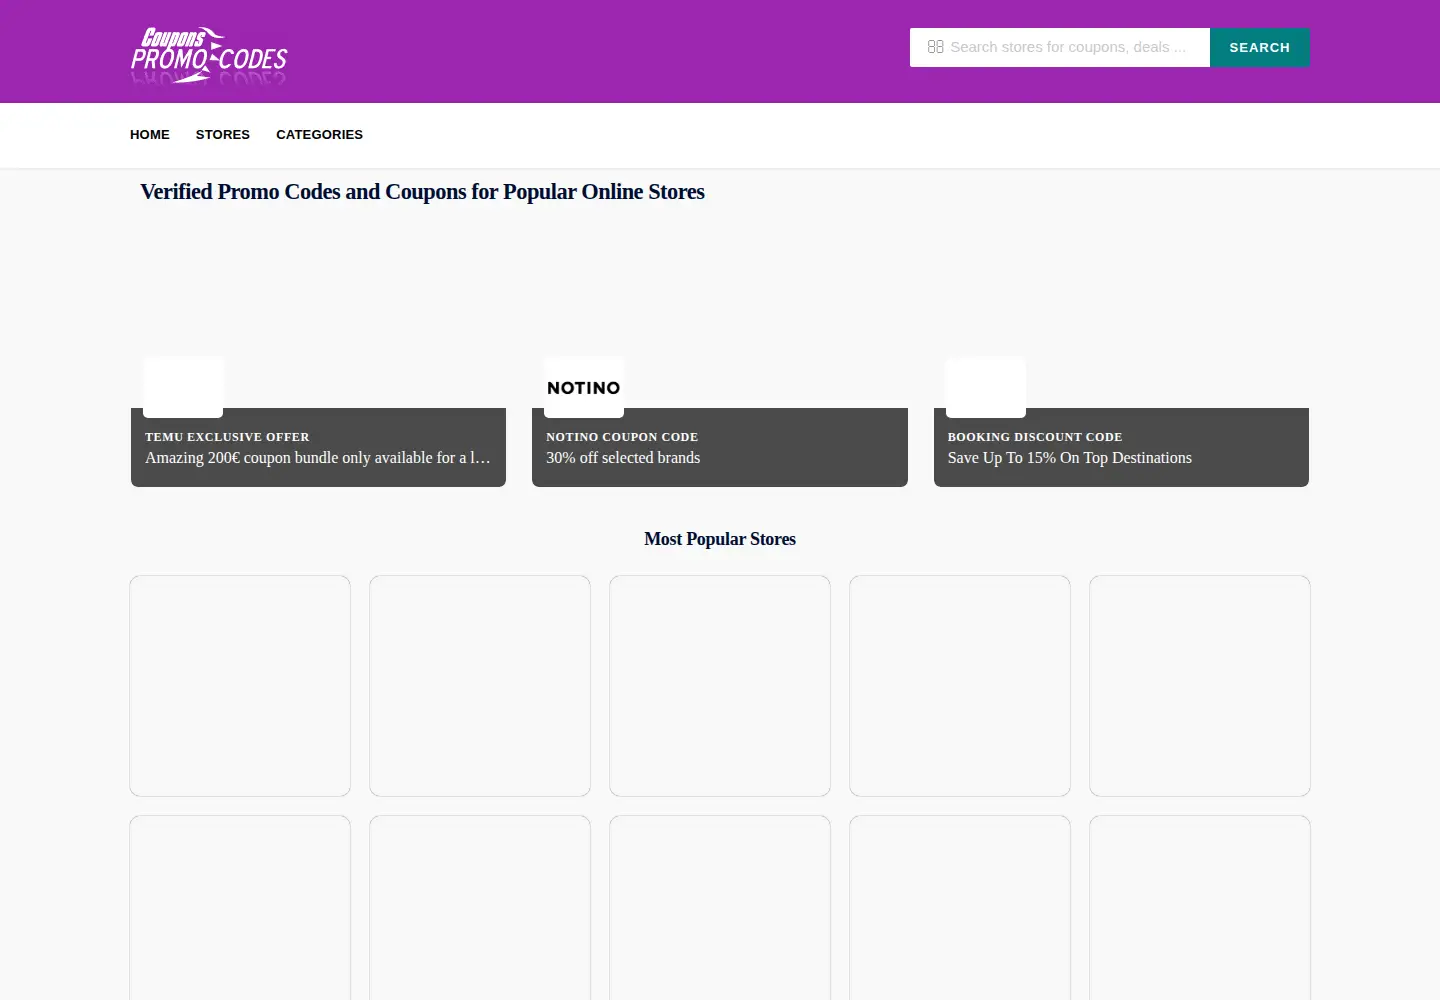Viewport: 1440px width, 1000px height.
Task: Click the '30% off selected brands' text
Action: tap(623, 458)
